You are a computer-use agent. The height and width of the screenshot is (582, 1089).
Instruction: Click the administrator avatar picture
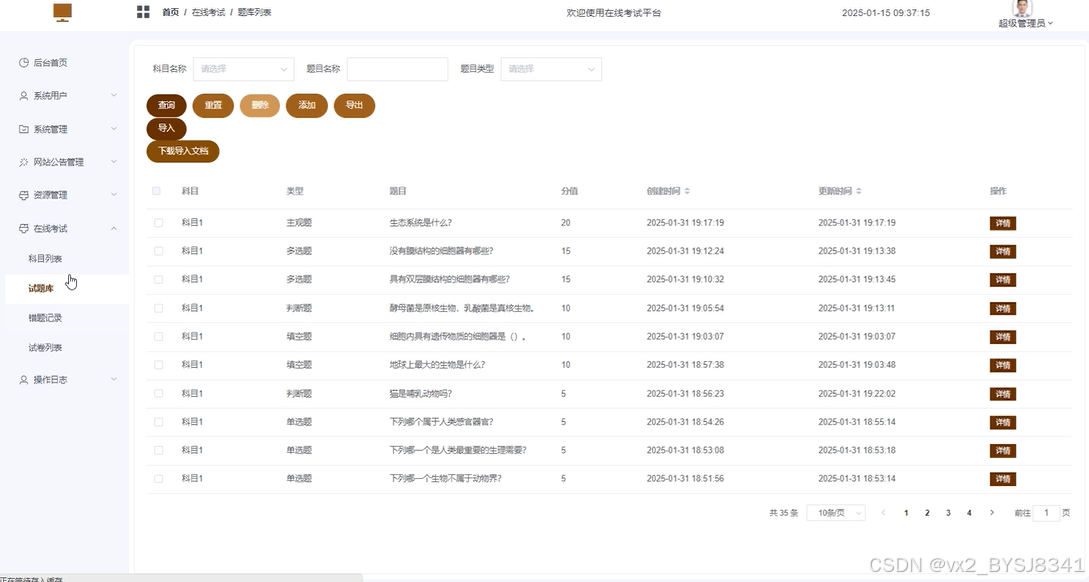pos(1022,8)
